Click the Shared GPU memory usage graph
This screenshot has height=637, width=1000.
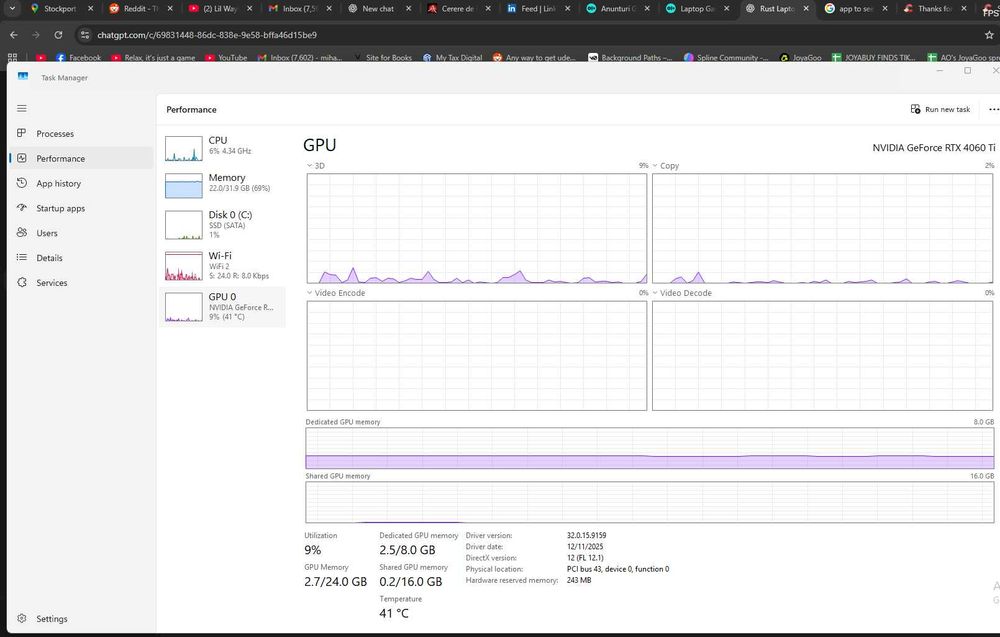[x=649, y=502]
